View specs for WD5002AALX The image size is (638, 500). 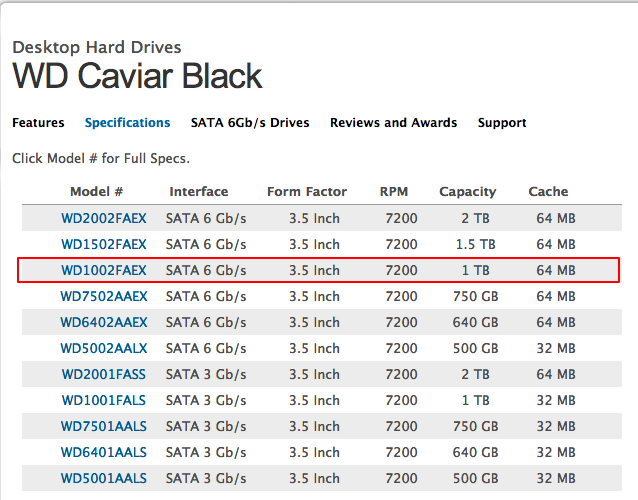pos(104,349)
